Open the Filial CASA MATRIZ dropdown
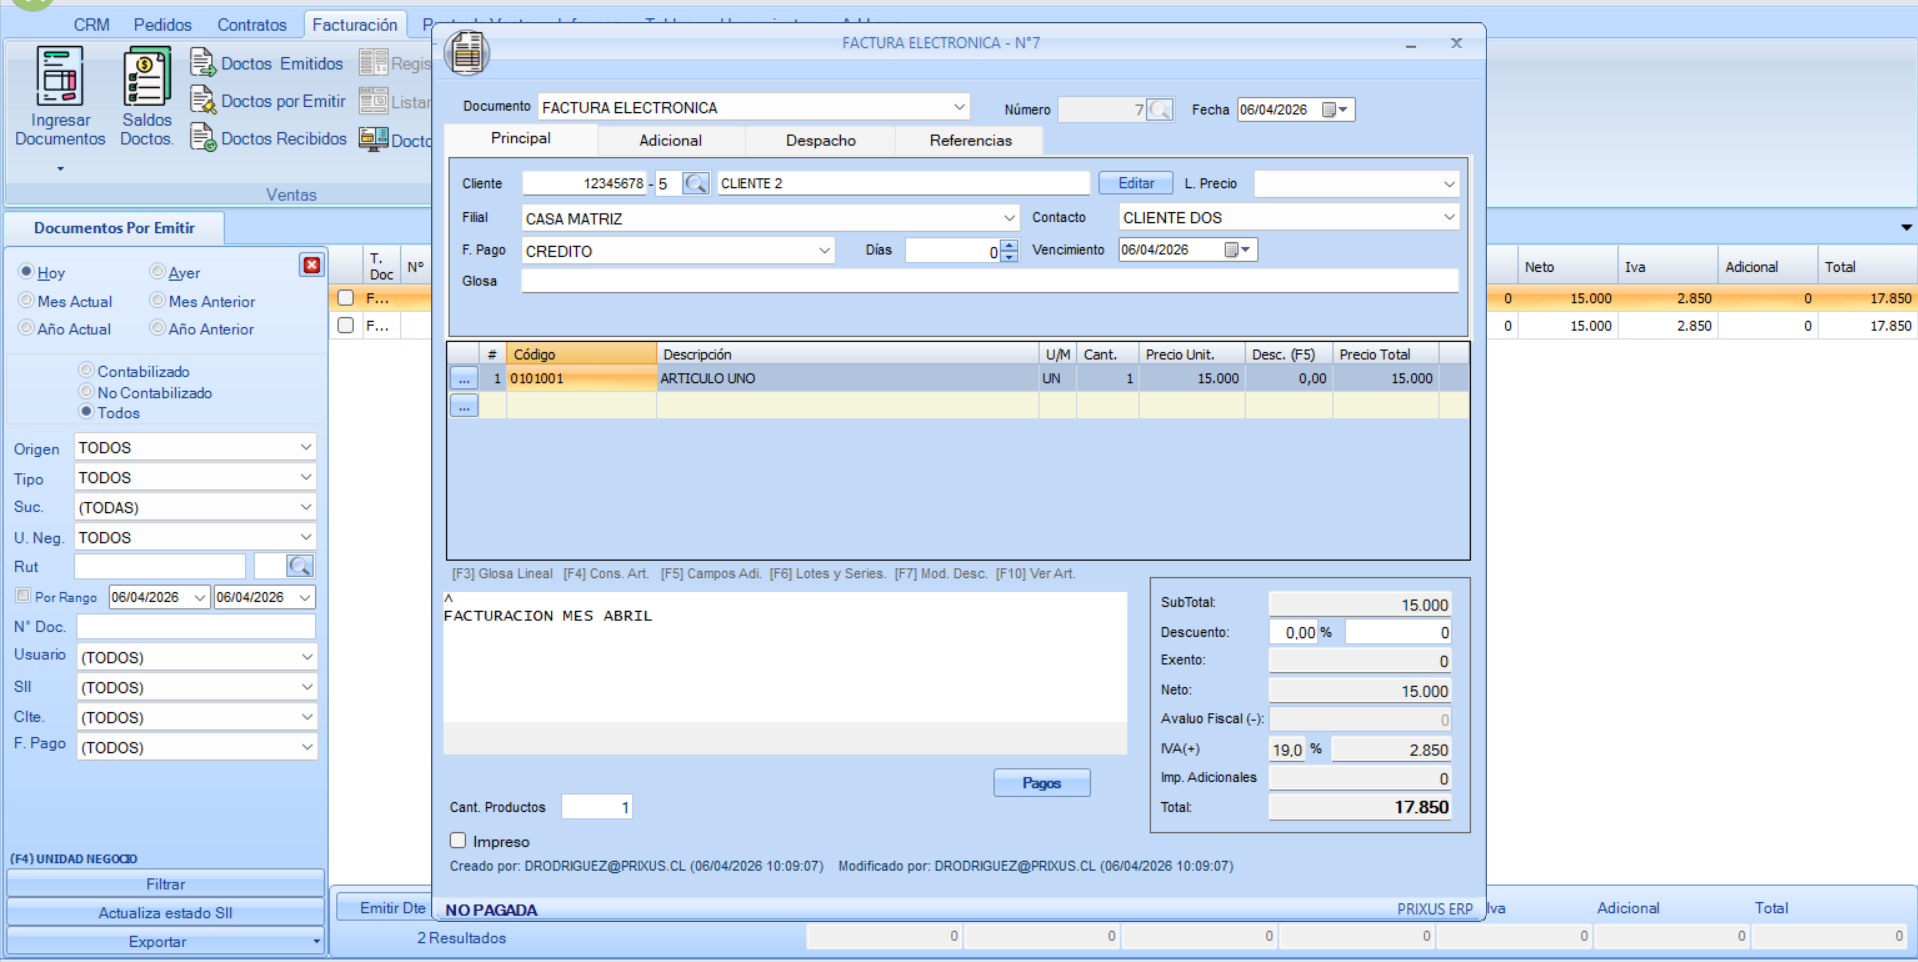1918x962 pixels. point(1008,218)
